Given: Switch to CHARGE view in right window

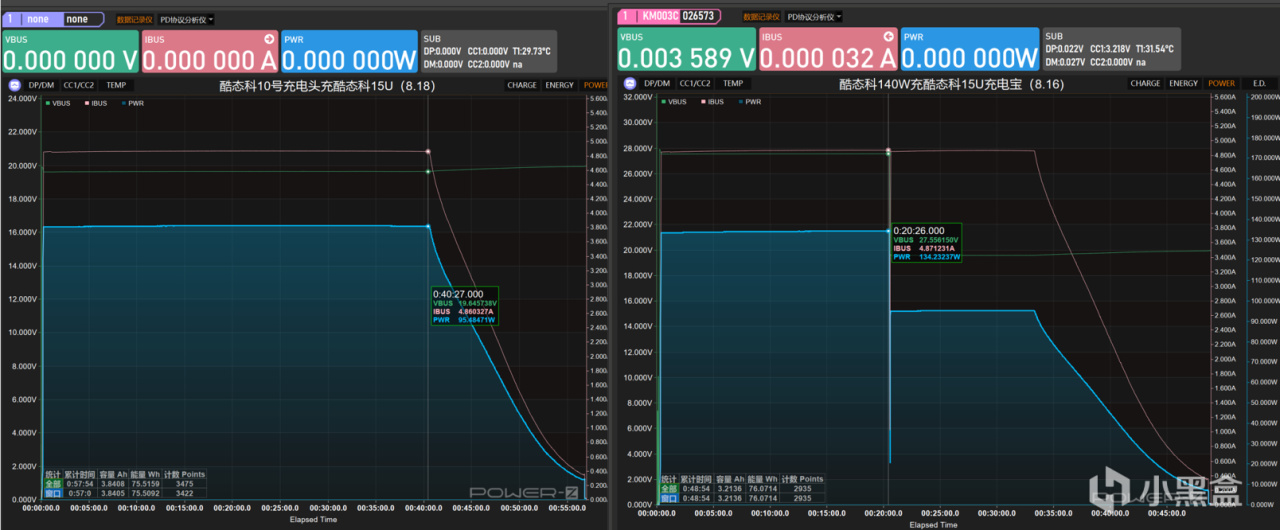Looking at the screenshot, I should coord(1145,84).
